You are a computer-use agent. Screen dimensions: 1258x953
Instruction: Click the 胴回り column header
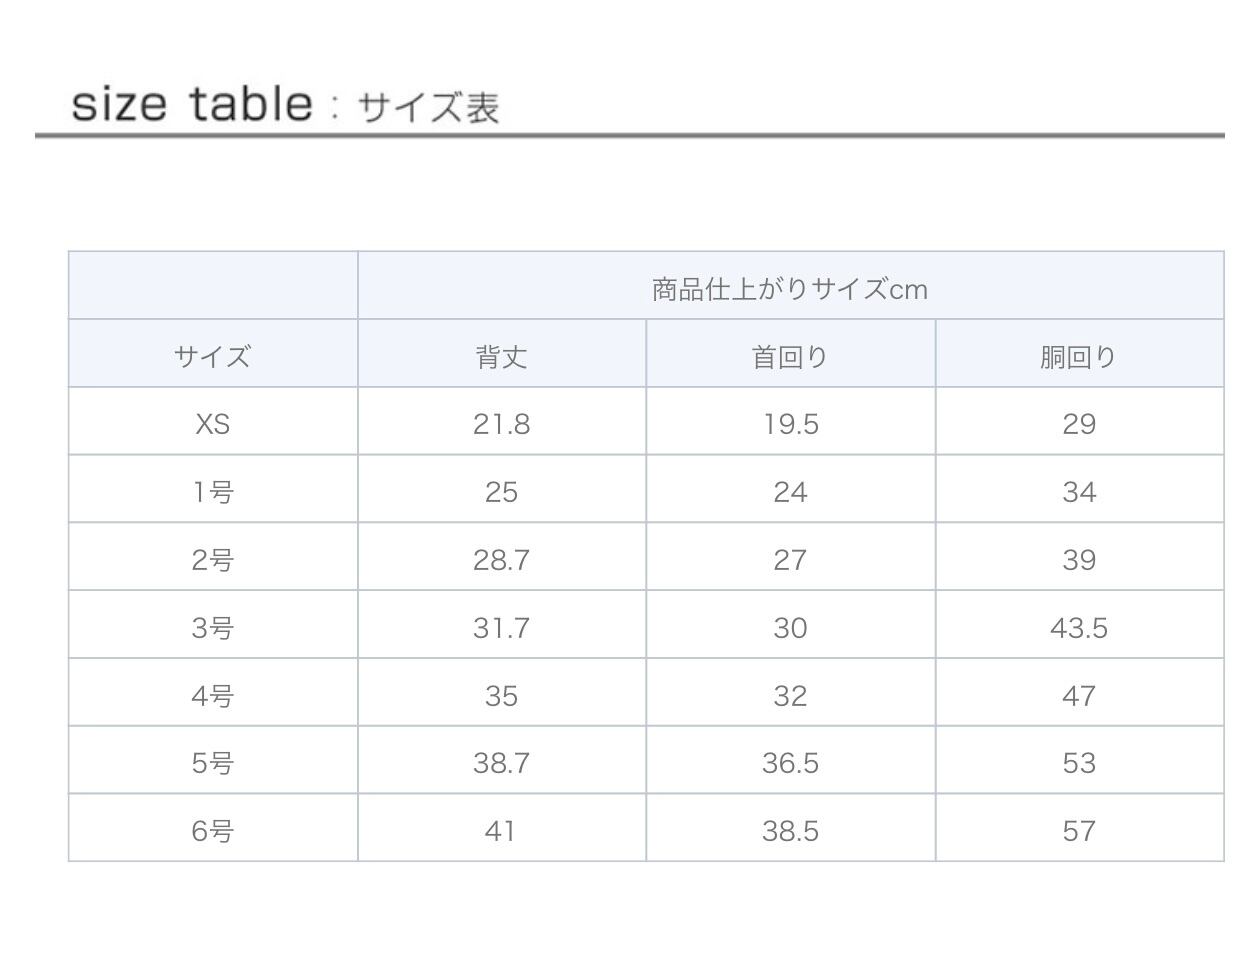point(1078,356)
